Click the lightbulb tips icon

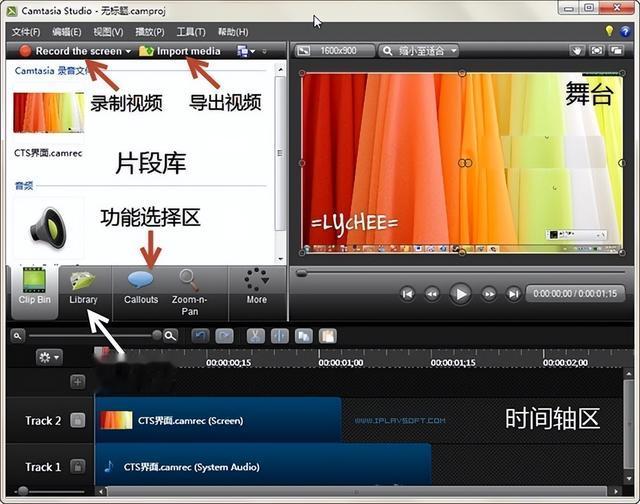(609, 31)
